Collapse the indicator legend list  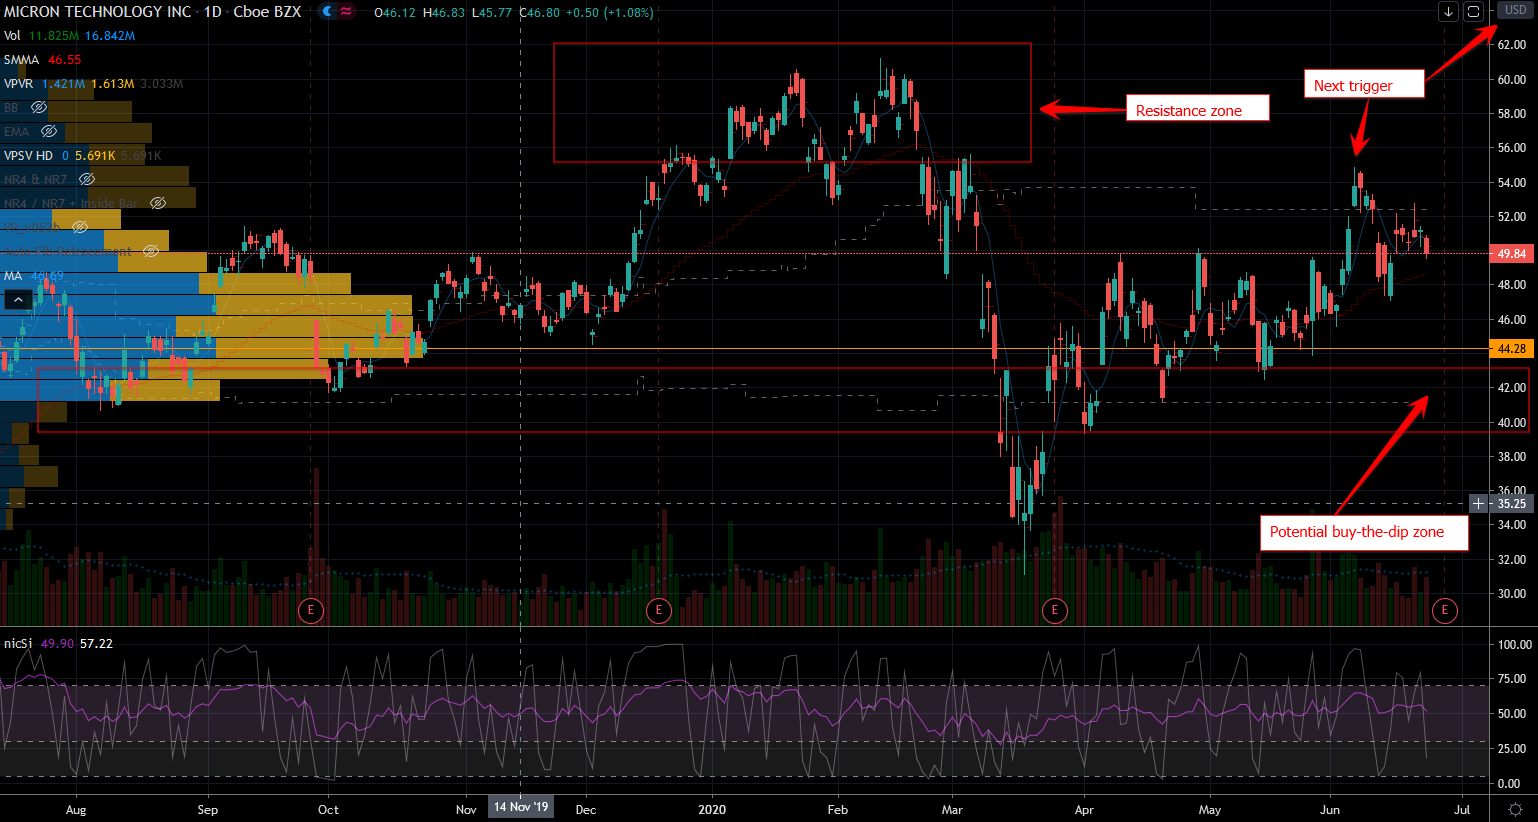point(18,299)
